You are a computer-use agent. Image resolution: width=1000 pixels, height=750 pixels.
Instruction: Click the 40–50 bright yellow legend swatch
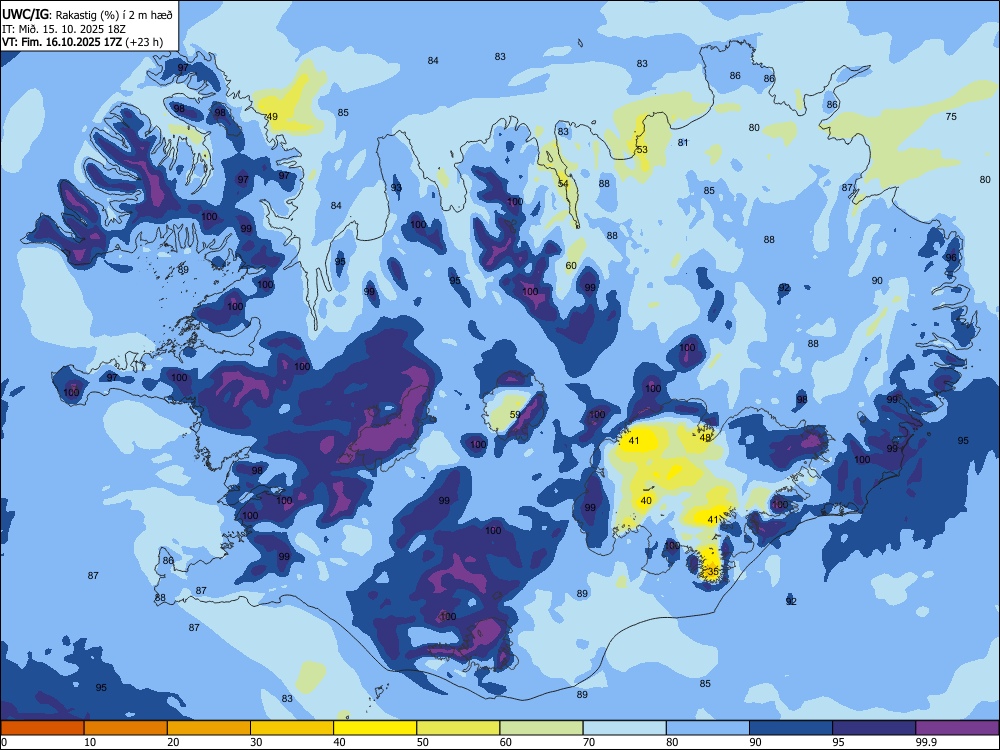click(375, 728)
